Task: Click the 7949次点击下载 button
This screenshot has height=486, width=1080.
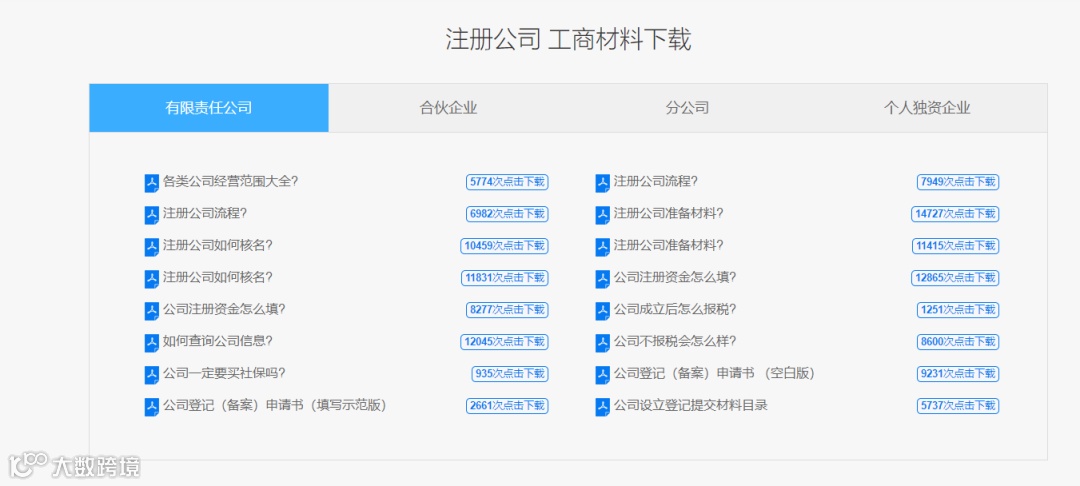Action: (958, 182)
